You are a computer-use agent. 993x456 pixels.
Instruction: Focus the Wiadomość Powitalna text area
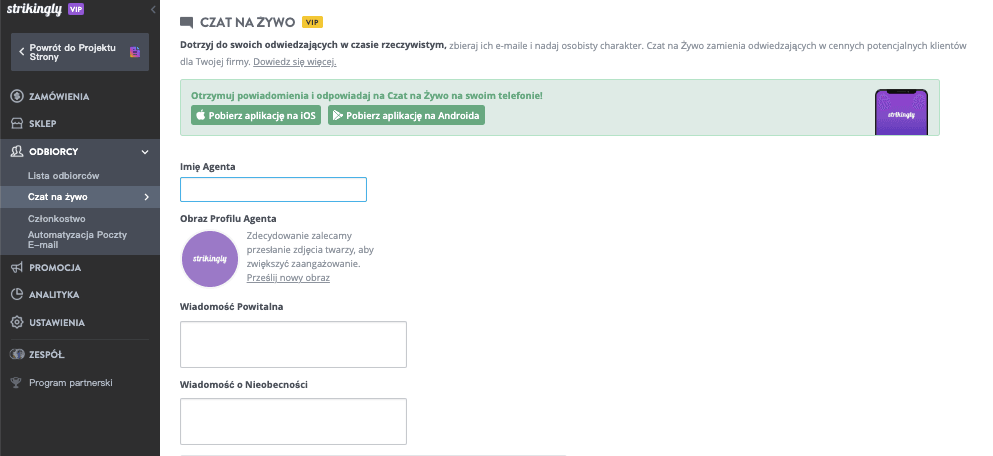click(x=293, y=345)
